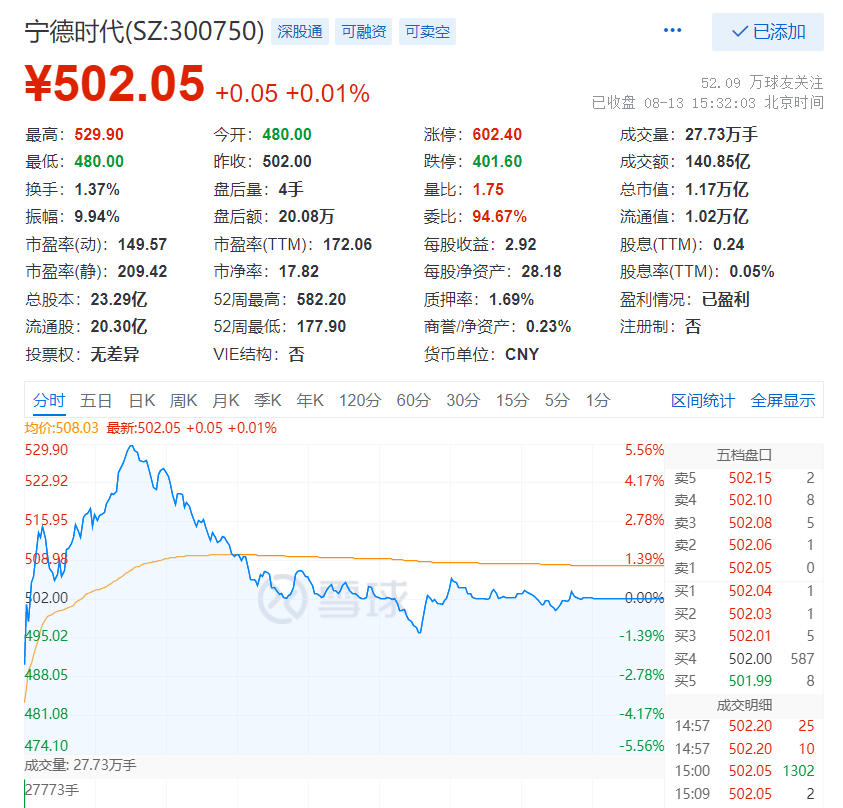Switch to the 120分 interval tab
The width and height of the screenshot is (843, 808).
360,401
